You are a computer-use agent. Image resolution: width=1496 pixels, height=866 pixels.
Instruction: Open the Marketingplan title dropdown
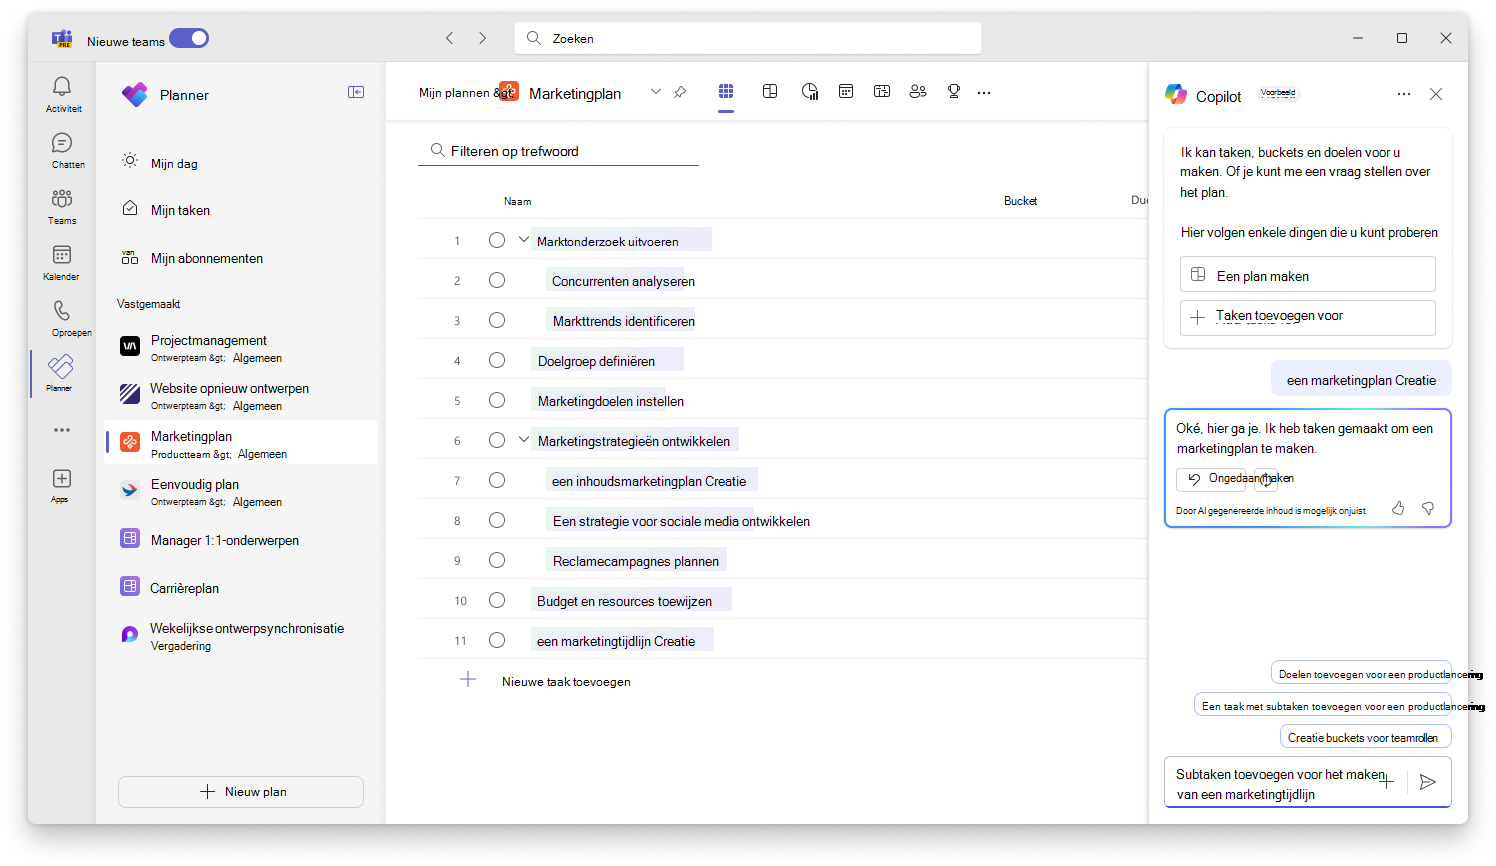pos(656,92)
